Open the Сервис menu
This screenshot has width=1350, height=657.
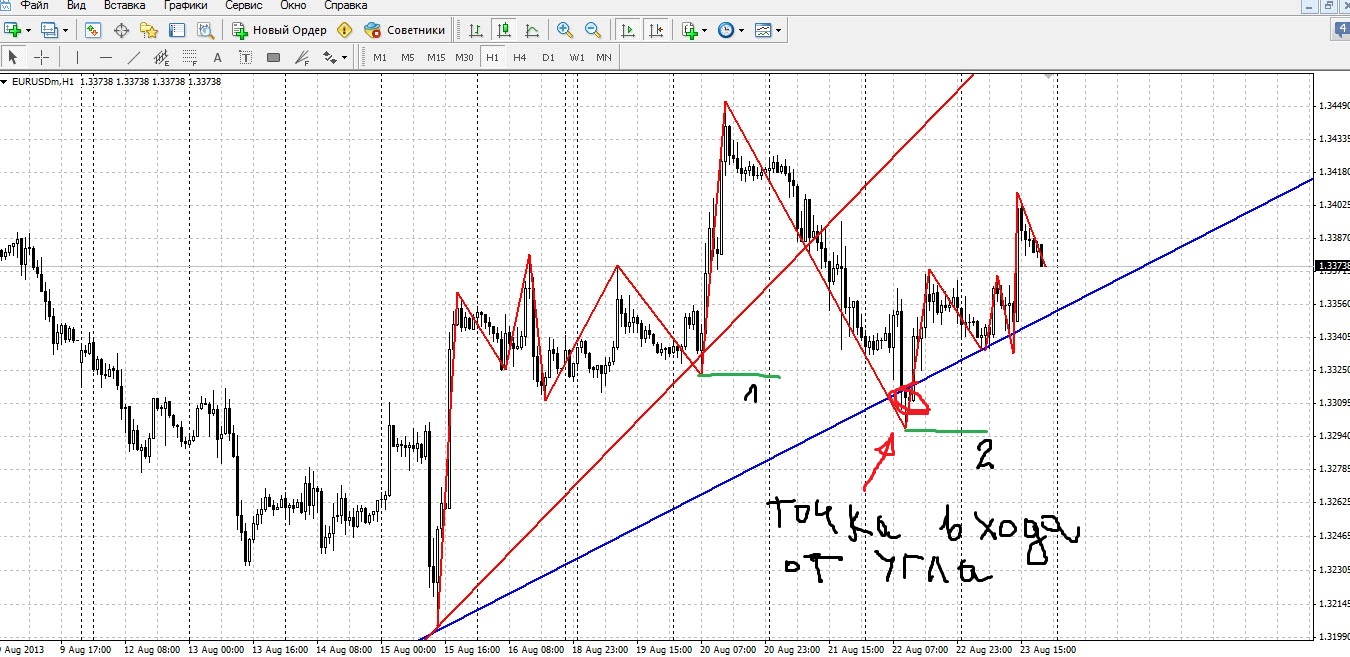pos(244,5)
